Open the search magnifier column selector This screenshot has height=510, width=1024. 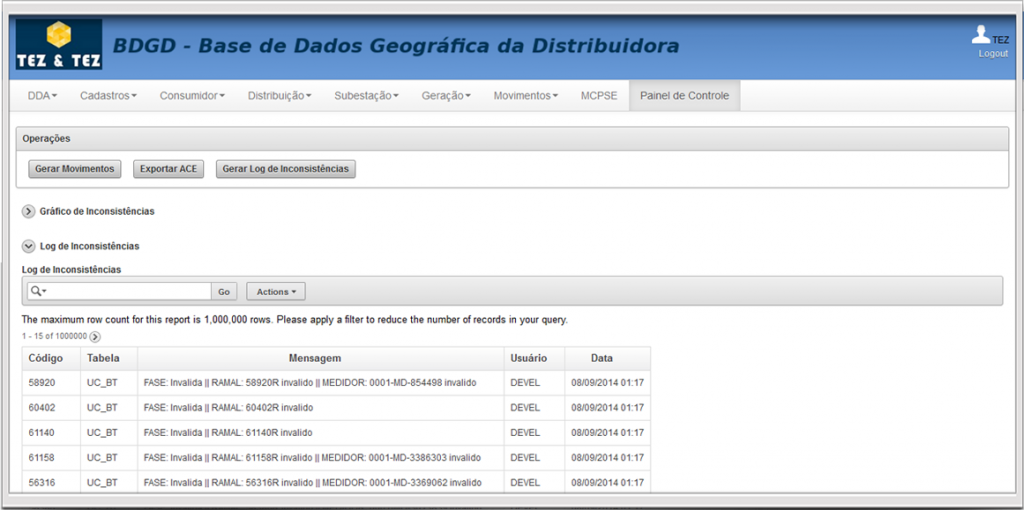[x=39, y=291]
